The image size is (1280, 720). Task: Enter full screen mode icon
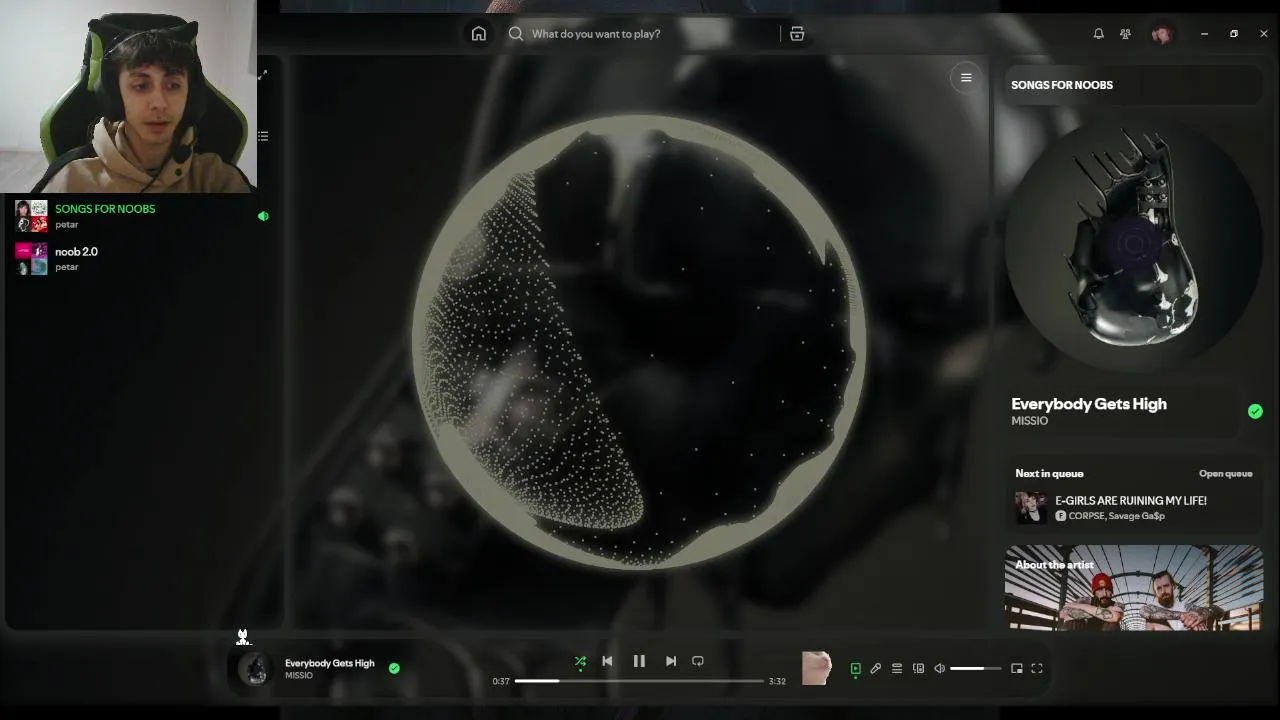click(1037, 669)
